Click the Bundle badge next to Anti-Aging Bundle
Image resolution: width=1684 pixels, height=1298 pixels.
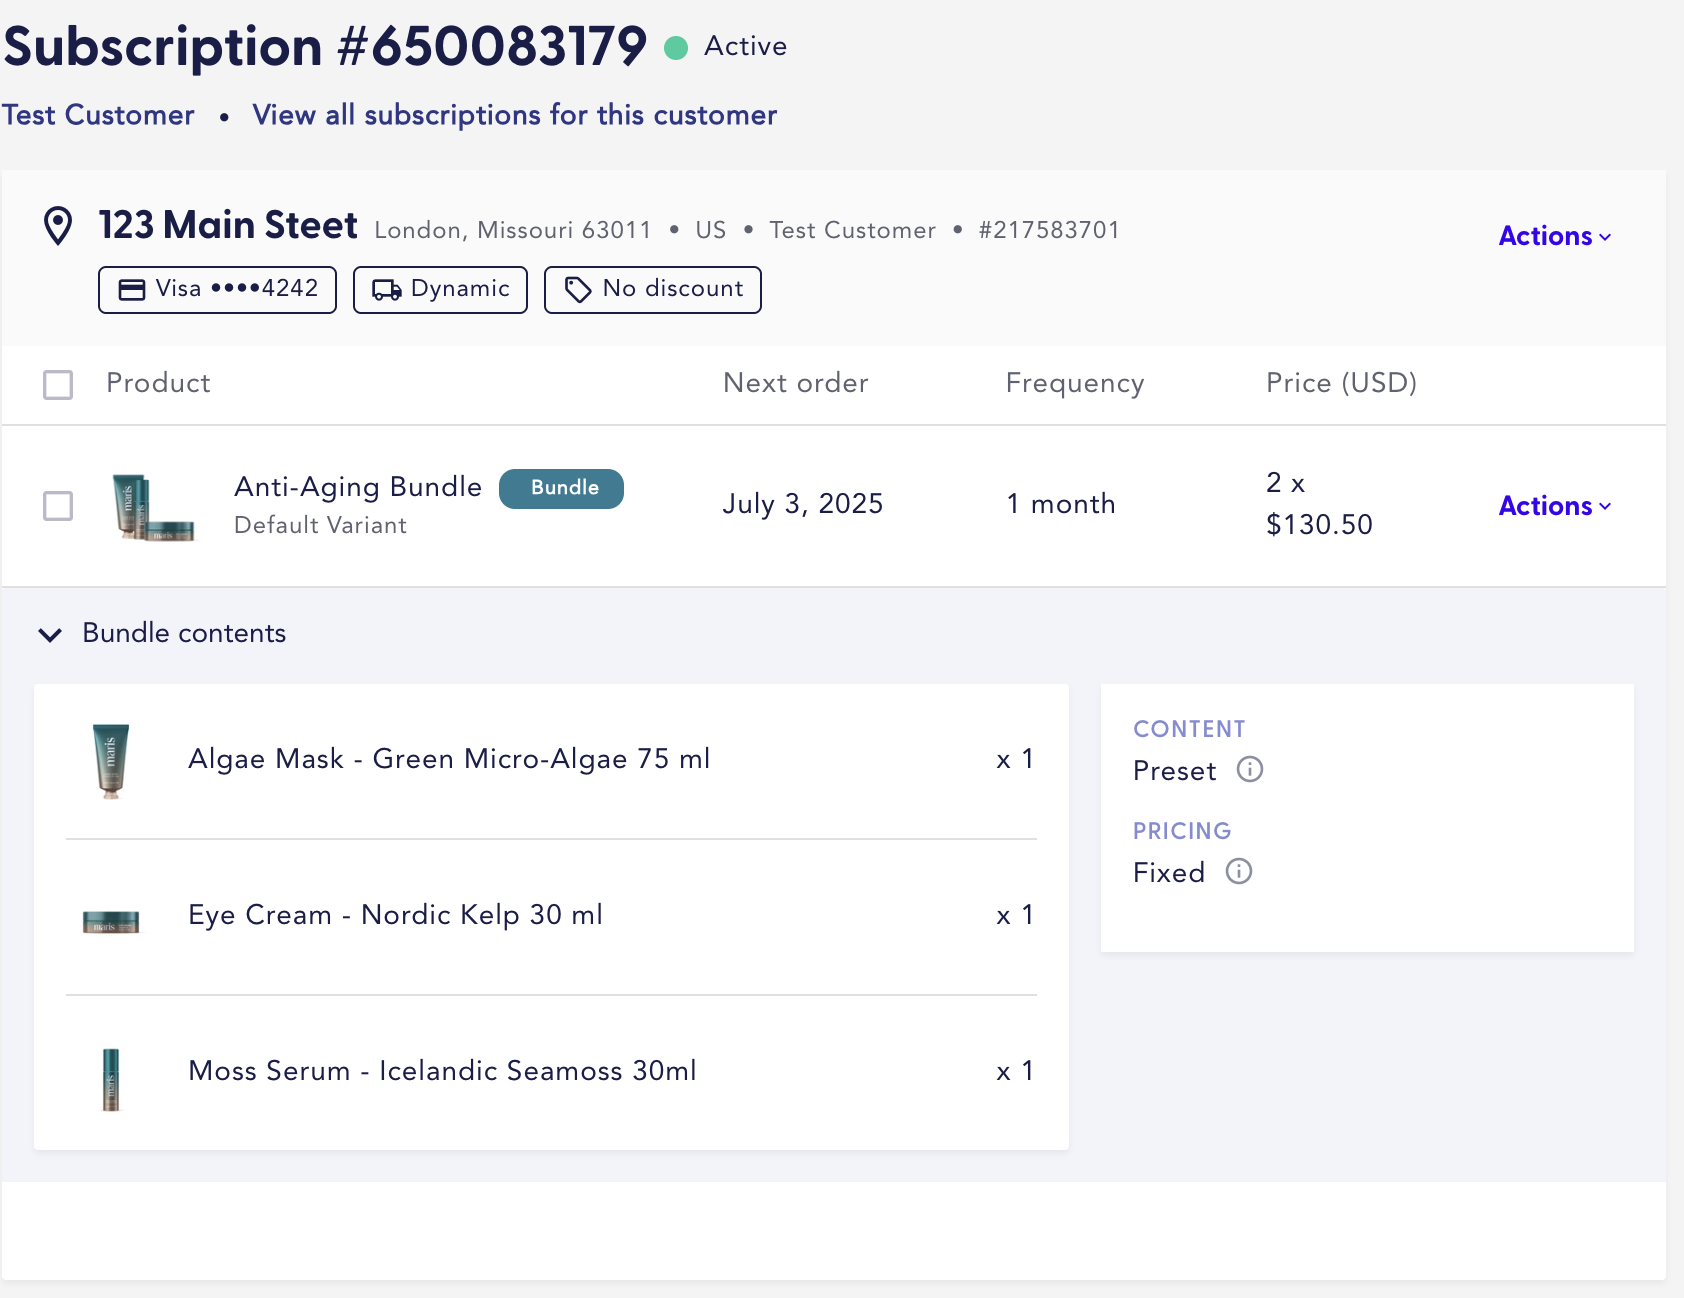561,488
